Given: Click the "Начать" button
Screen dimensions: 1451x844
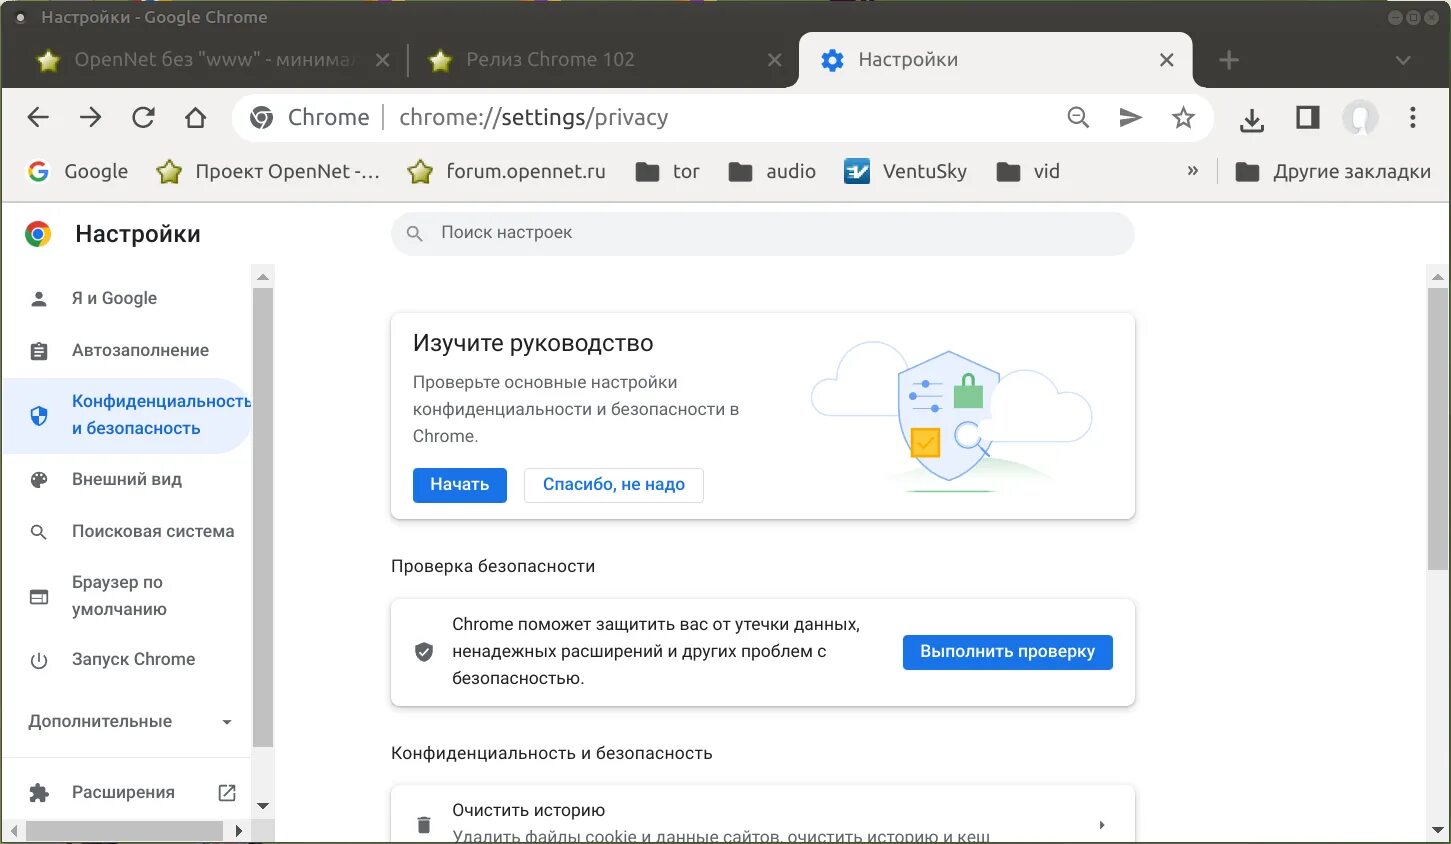Looking at the screenshot, I should [x=459, y=485].
